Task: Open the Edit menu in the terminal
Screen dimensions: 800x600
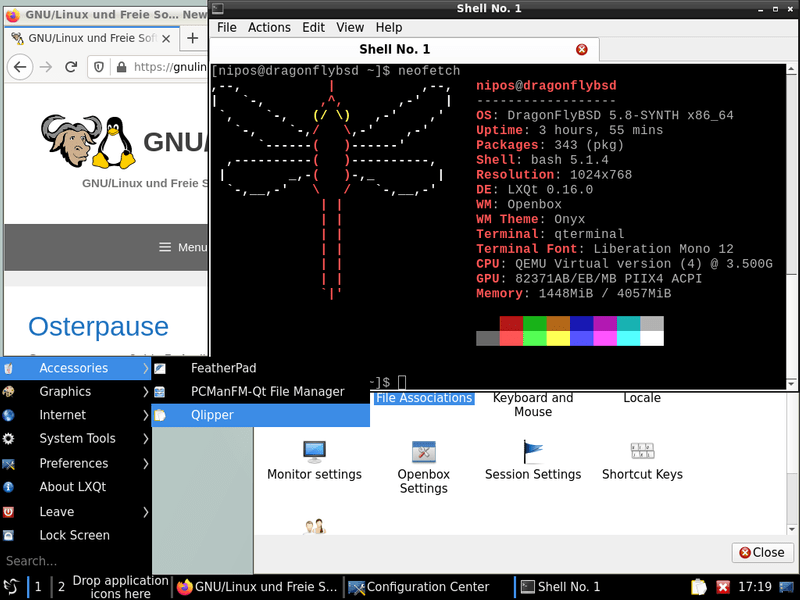Action: [x=313, y=28]
